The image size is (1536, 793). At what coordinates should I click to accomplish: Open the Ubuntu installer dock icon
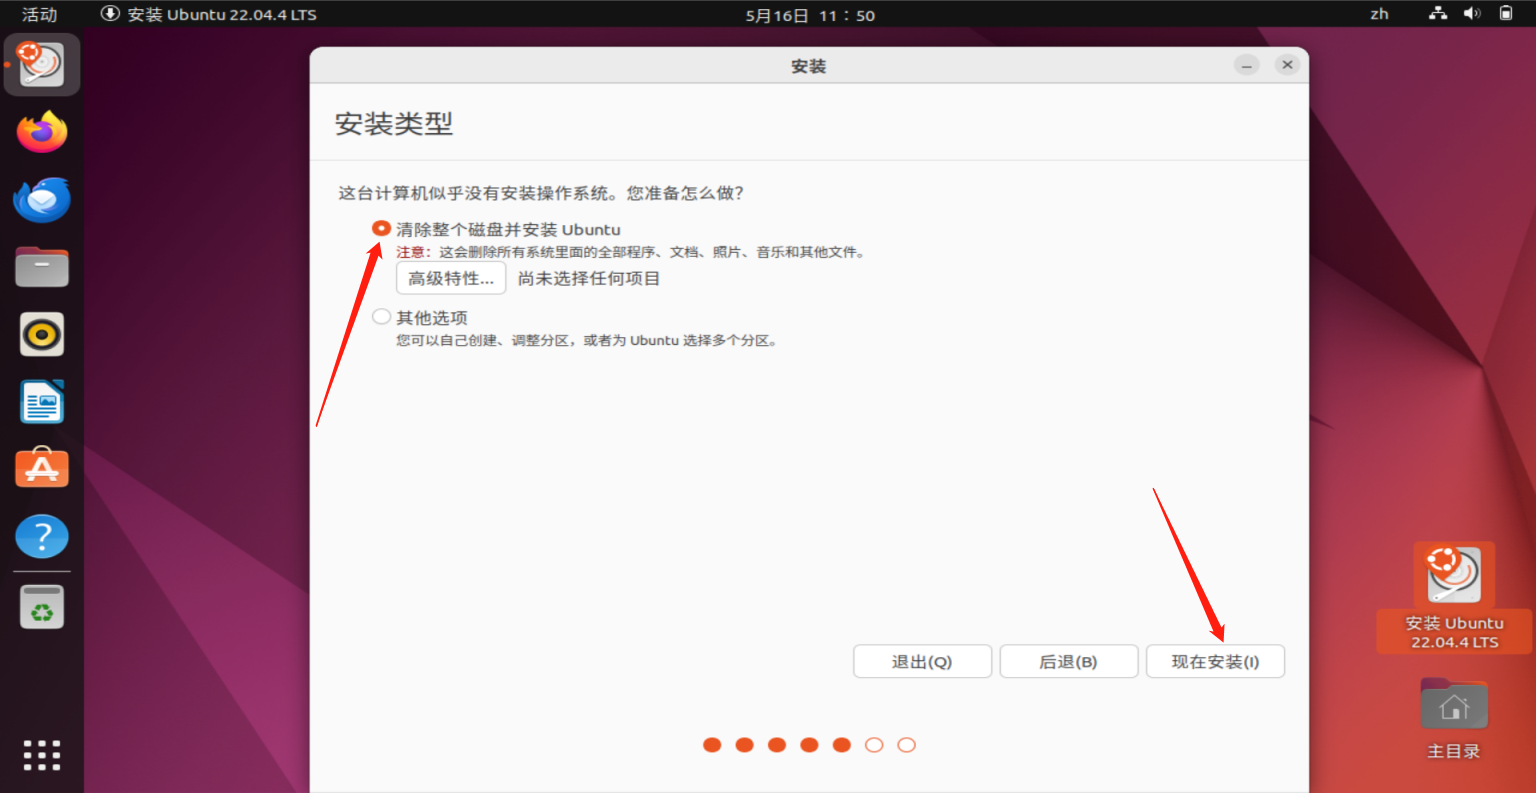coord(42,65)
